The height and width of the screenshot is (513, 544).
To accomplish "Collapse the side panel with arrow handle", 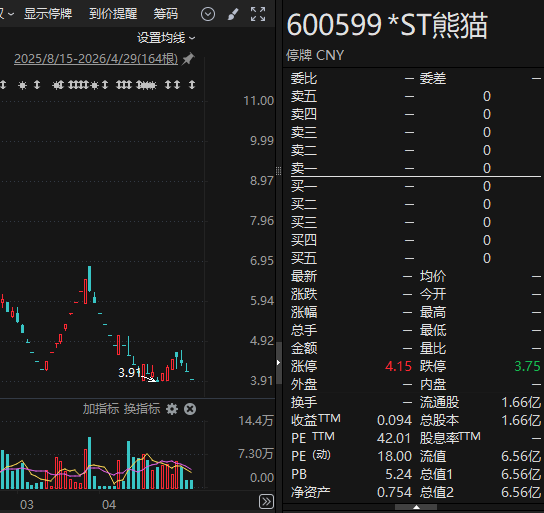I will [279, 363].
